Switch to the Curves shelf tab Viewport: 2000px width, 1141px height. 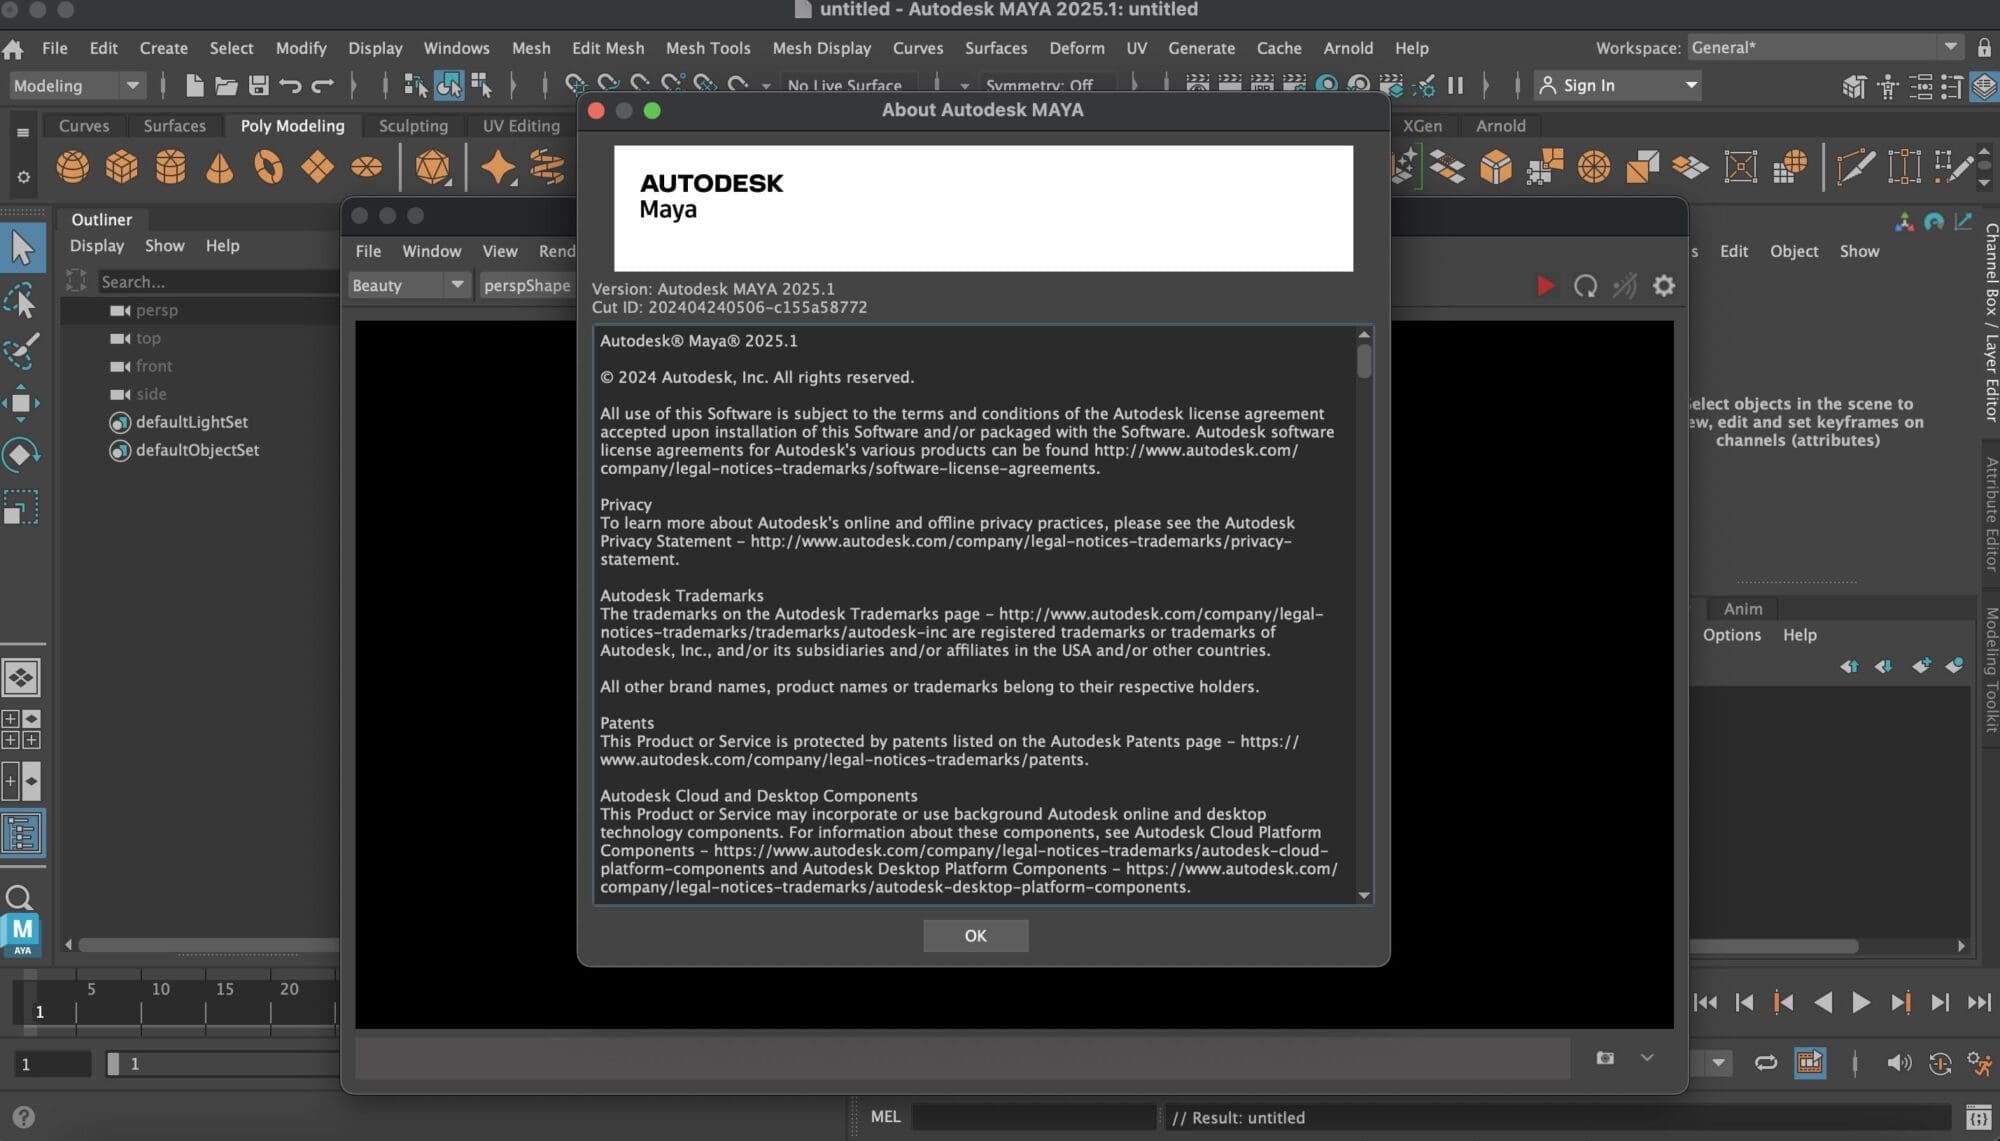[84, 126]
